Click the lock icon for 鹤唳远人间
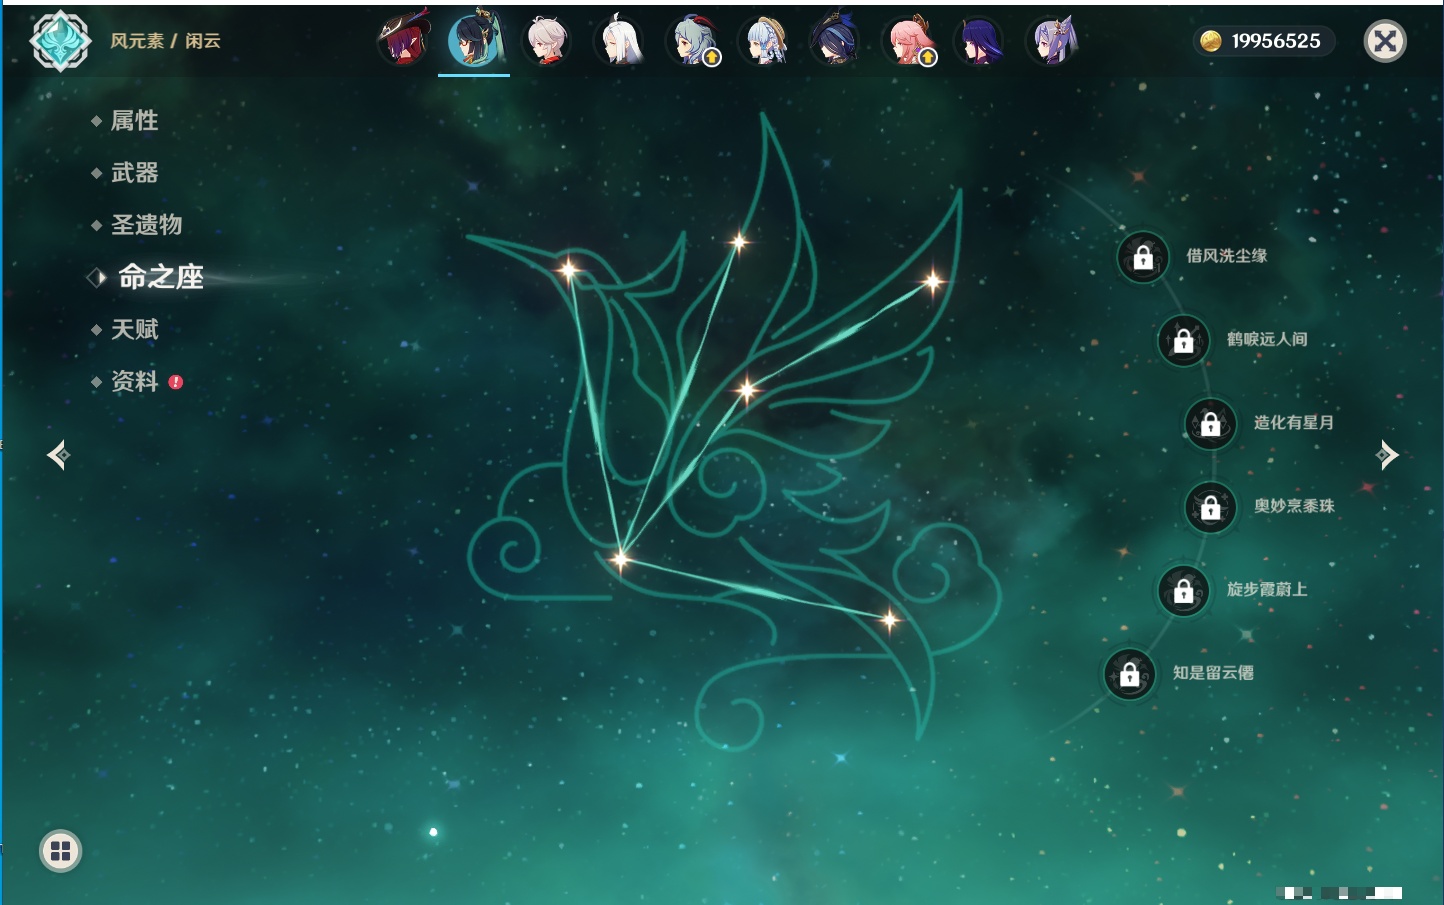This screenshot has width=1444, height=905. click(1184, 340)
